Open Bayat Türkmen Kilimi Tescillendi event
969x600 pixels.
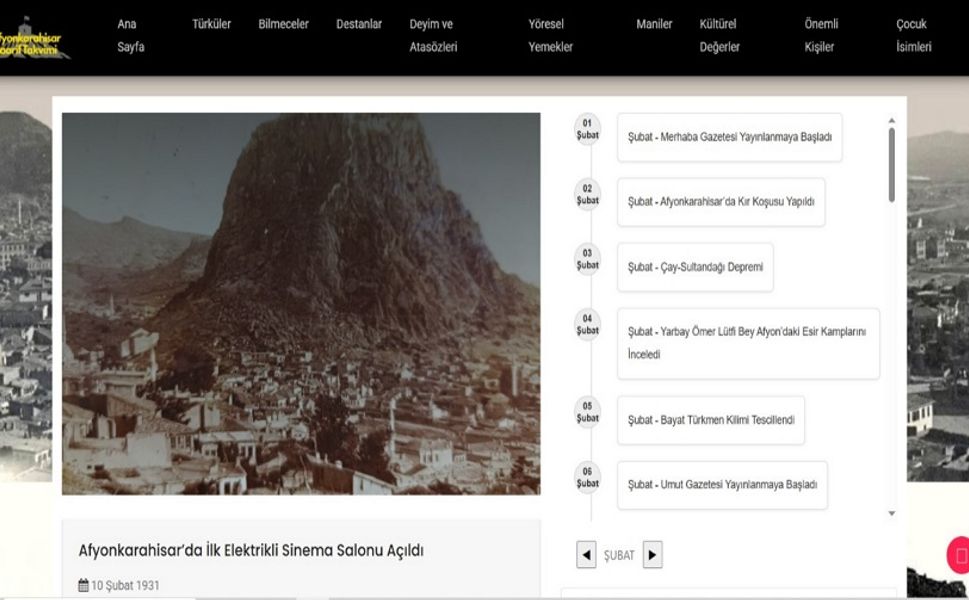pyautogui.click(x=710, y=420)
